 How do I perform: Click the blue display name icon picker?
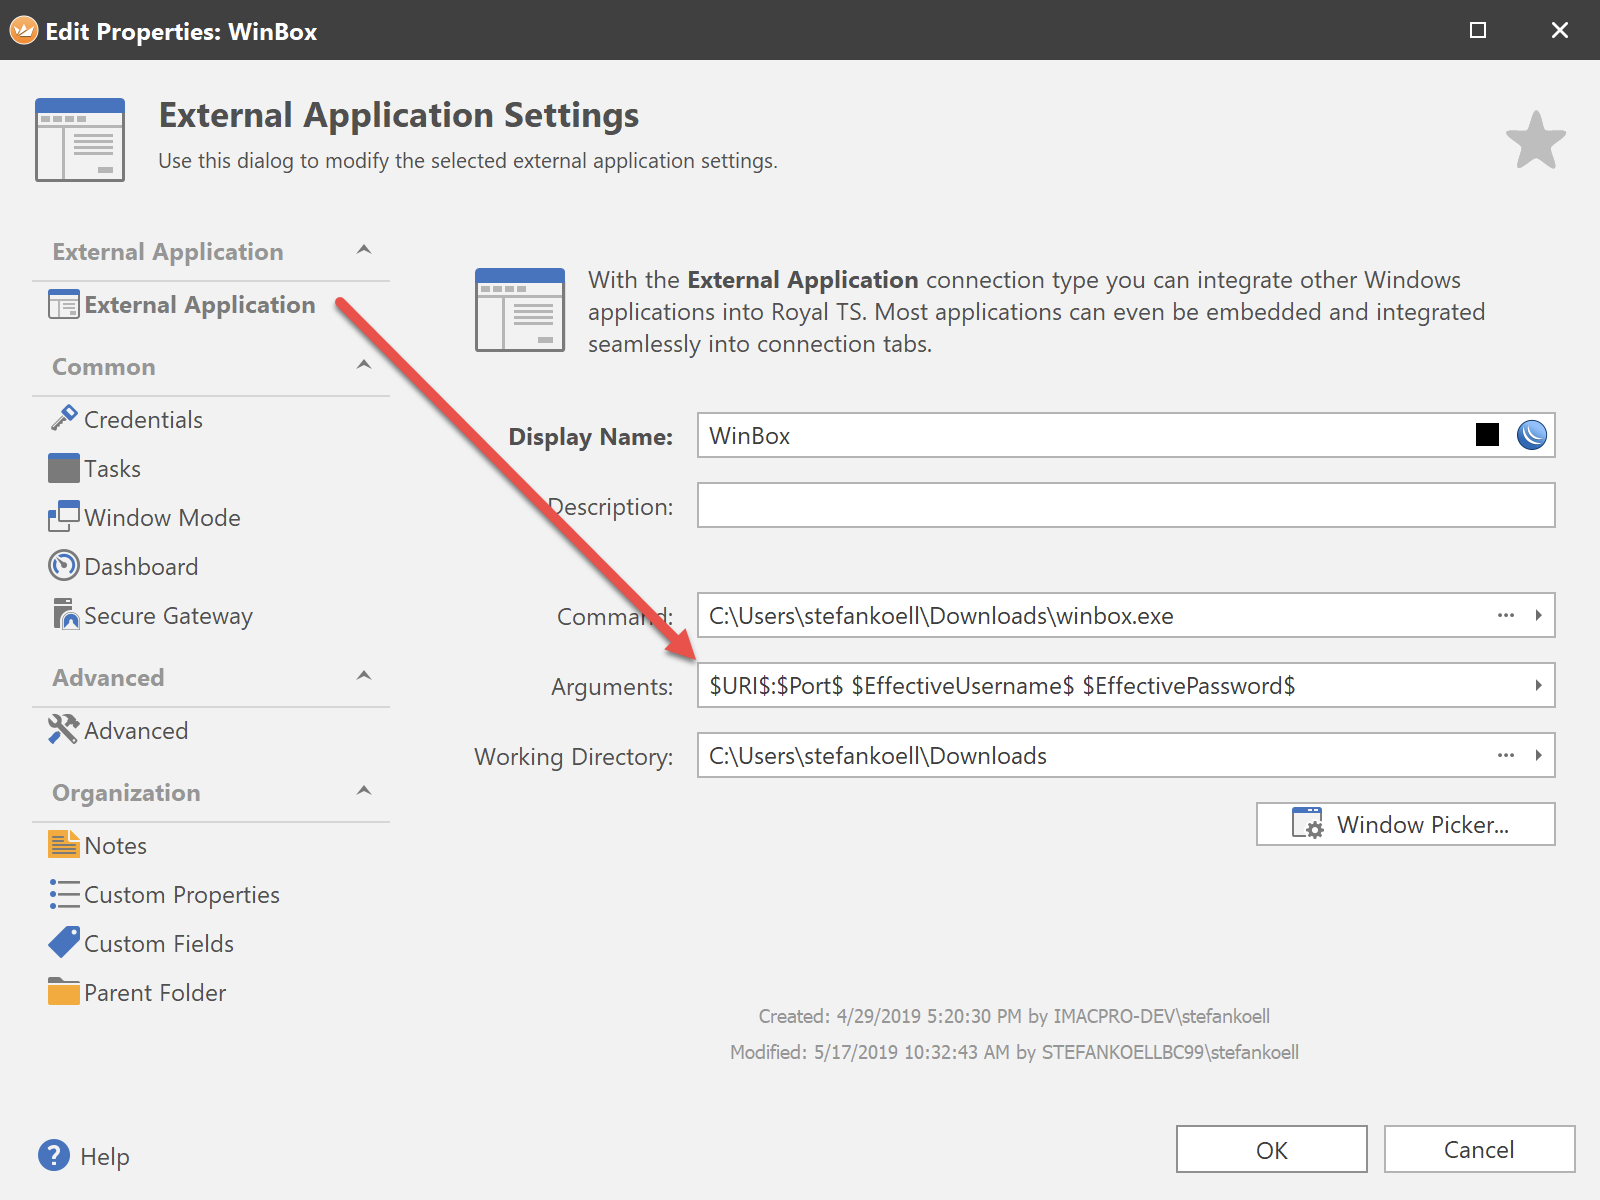point(1531,435)
